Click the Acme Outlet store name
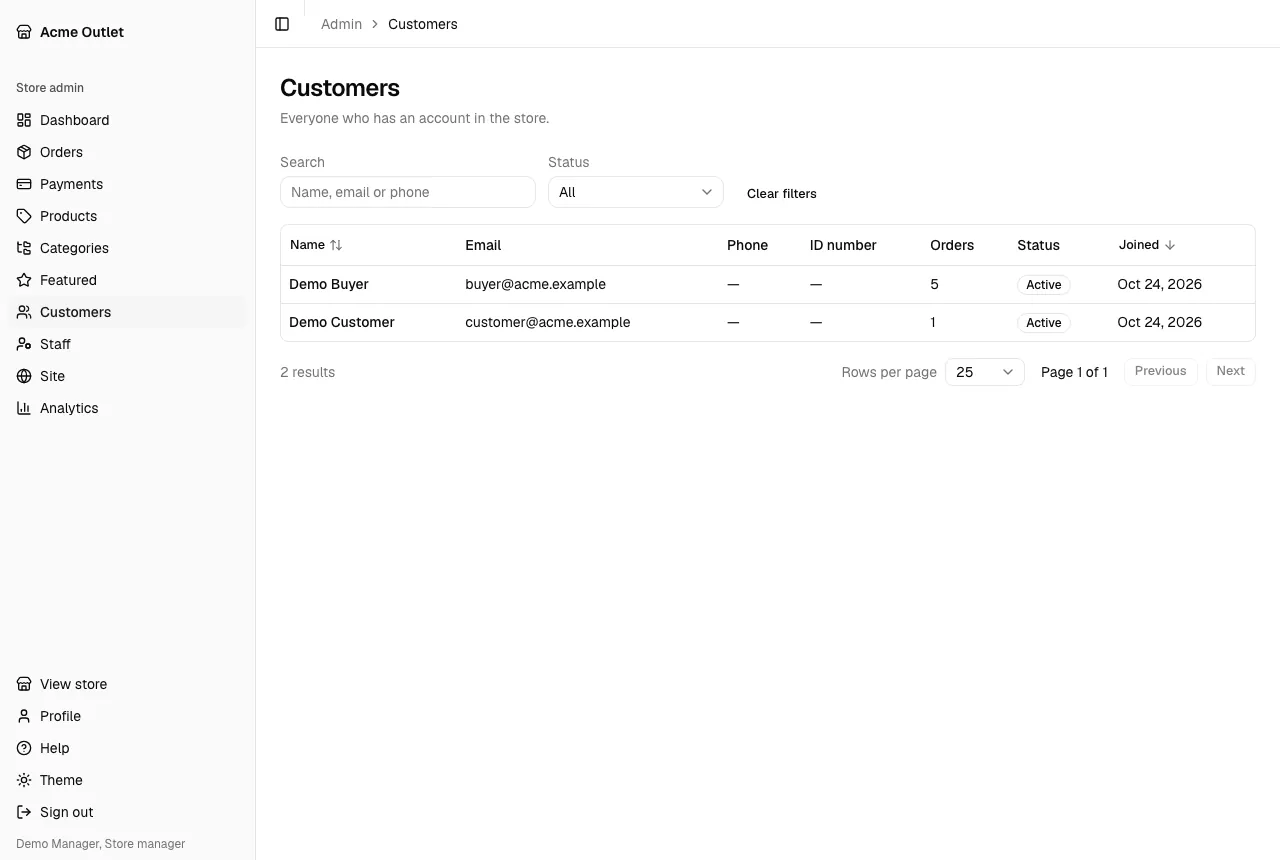Viewport: 1280px width, 860px height. click(82, 32)
